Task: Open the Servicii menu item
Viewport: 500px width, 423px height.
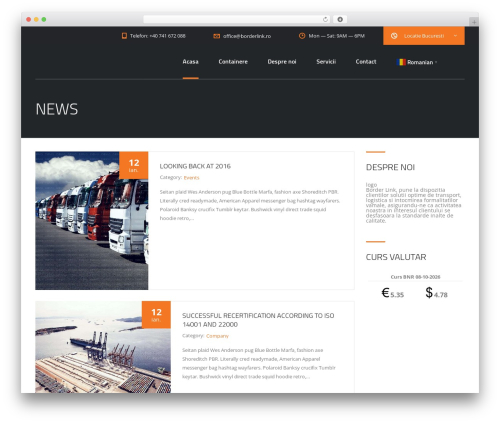Action: click(x=326, y=62)
